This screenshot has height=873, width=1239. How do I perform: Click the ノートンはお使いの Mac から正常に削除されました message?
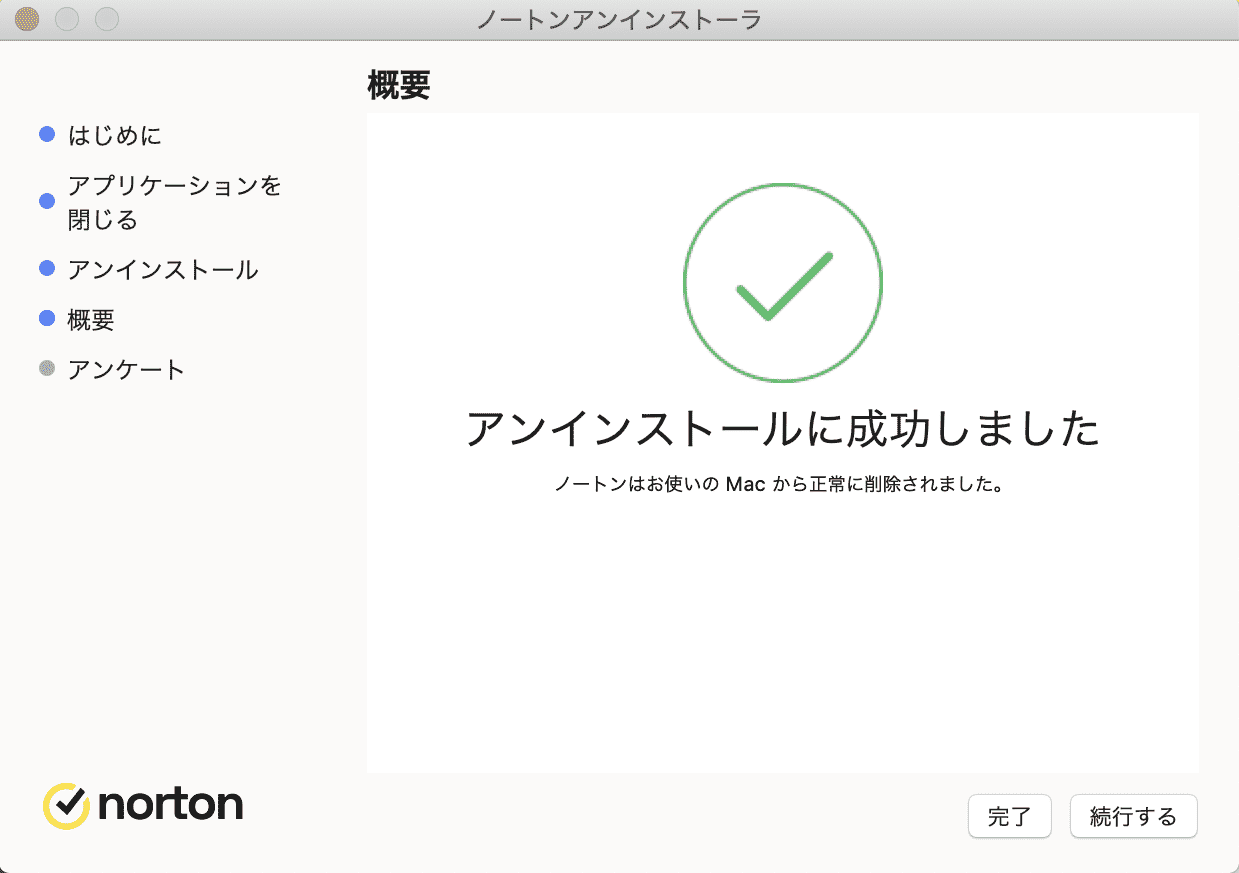(779, 486)
